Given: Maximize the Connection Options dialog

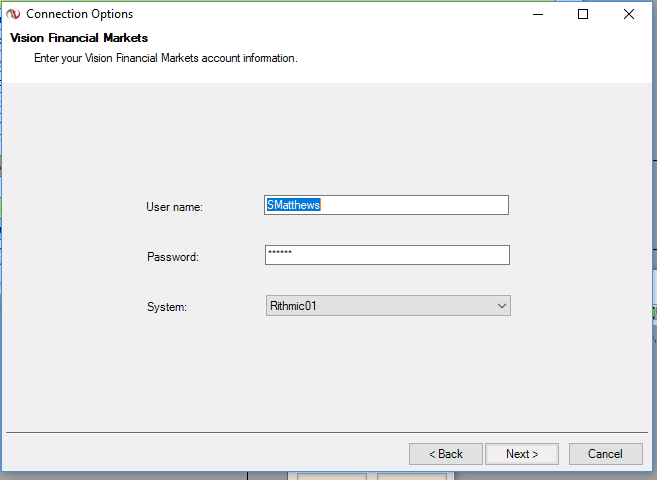Looking at the screenshot, I should coord(583,14).
